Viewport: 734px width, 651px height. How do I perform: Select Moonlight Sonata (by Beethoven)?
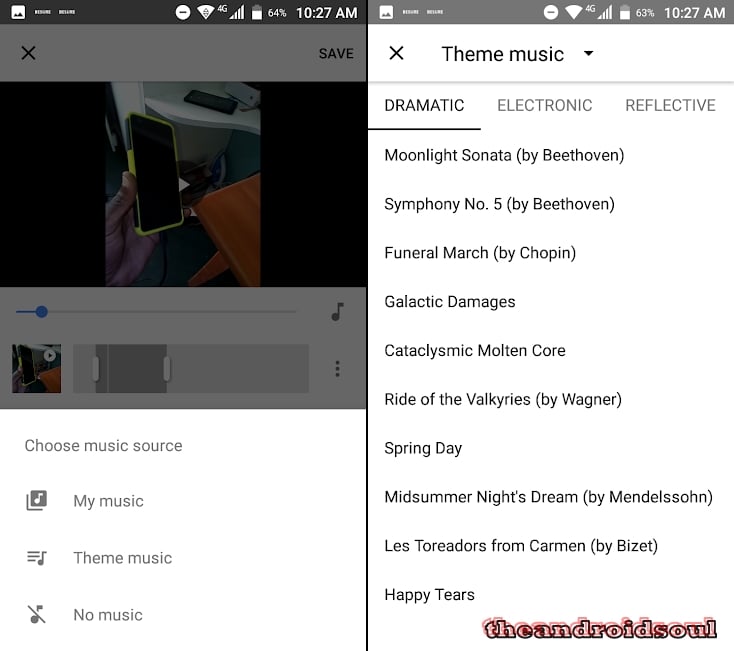coord(551,155)
